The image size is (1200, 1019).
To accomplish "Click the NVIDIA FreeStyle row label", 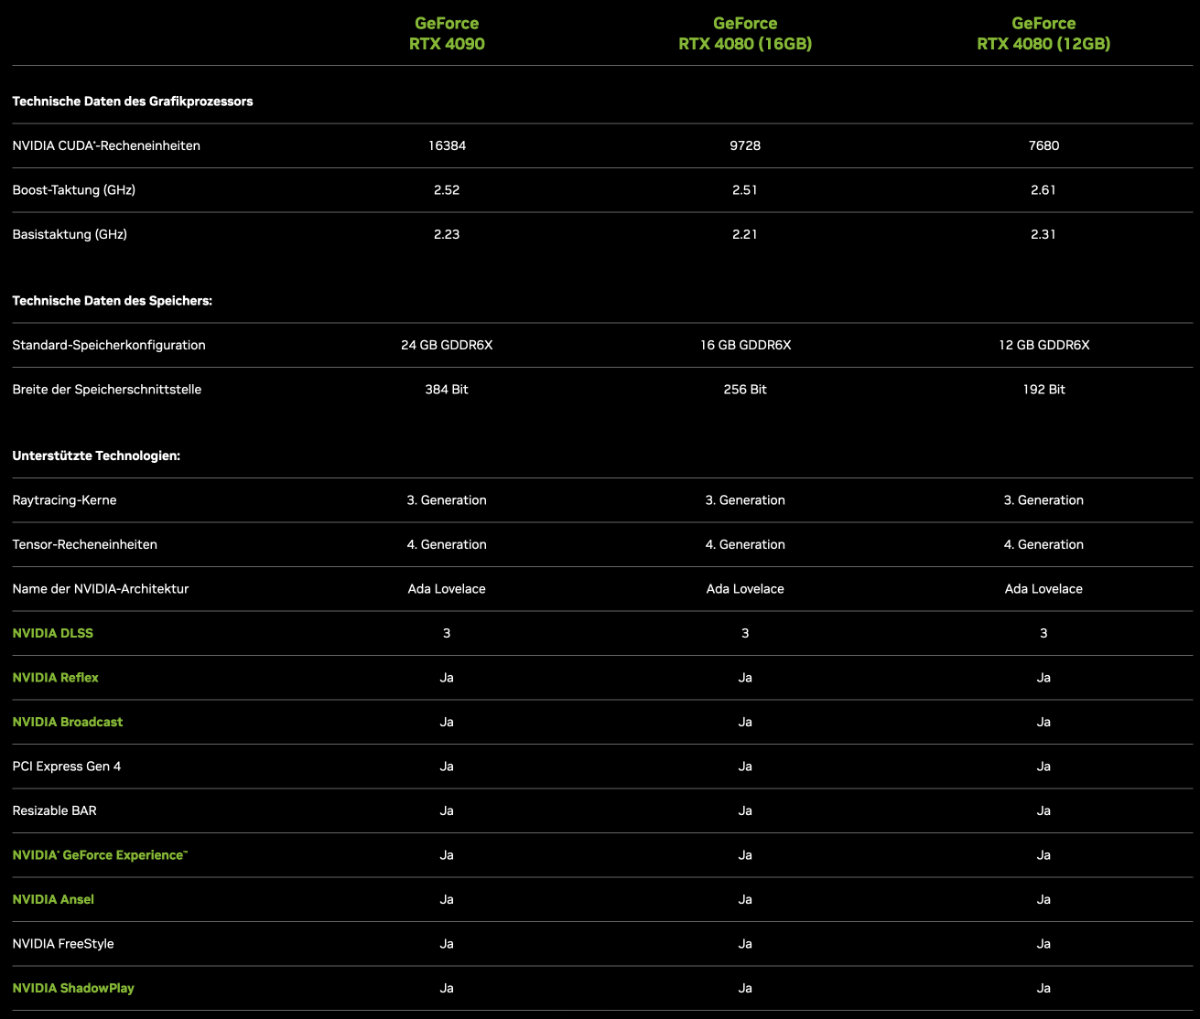I will (63, 944).
